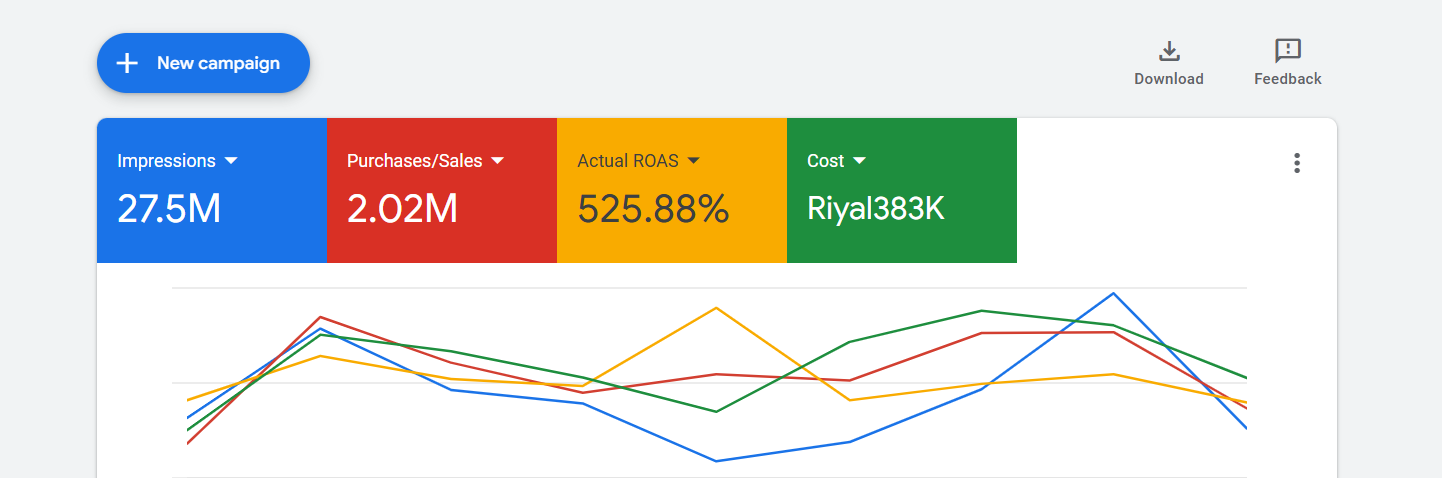Click the highest peak of the blue line

click(1113, 294)
